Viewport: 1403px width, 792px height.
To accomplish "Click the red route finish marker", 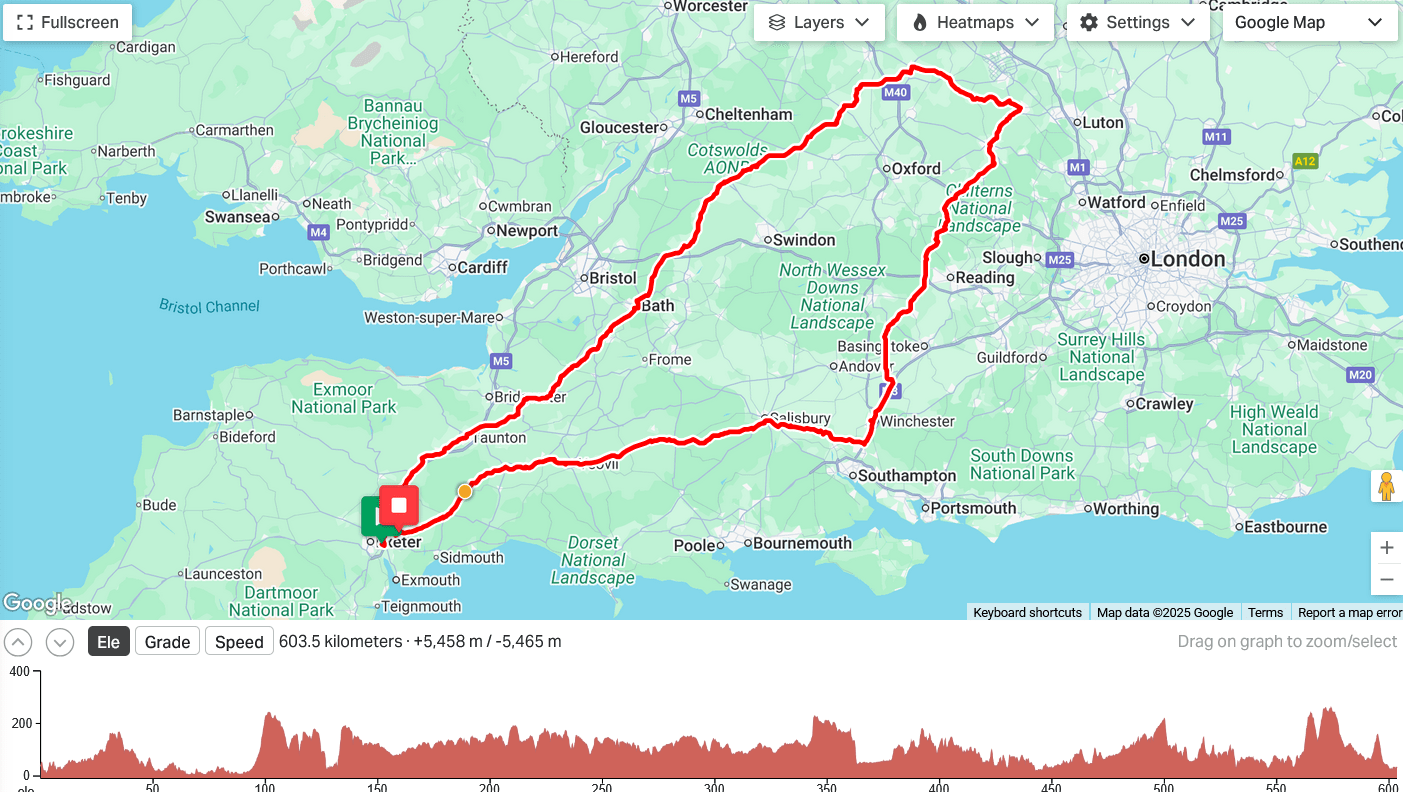I will coord(399,506).
